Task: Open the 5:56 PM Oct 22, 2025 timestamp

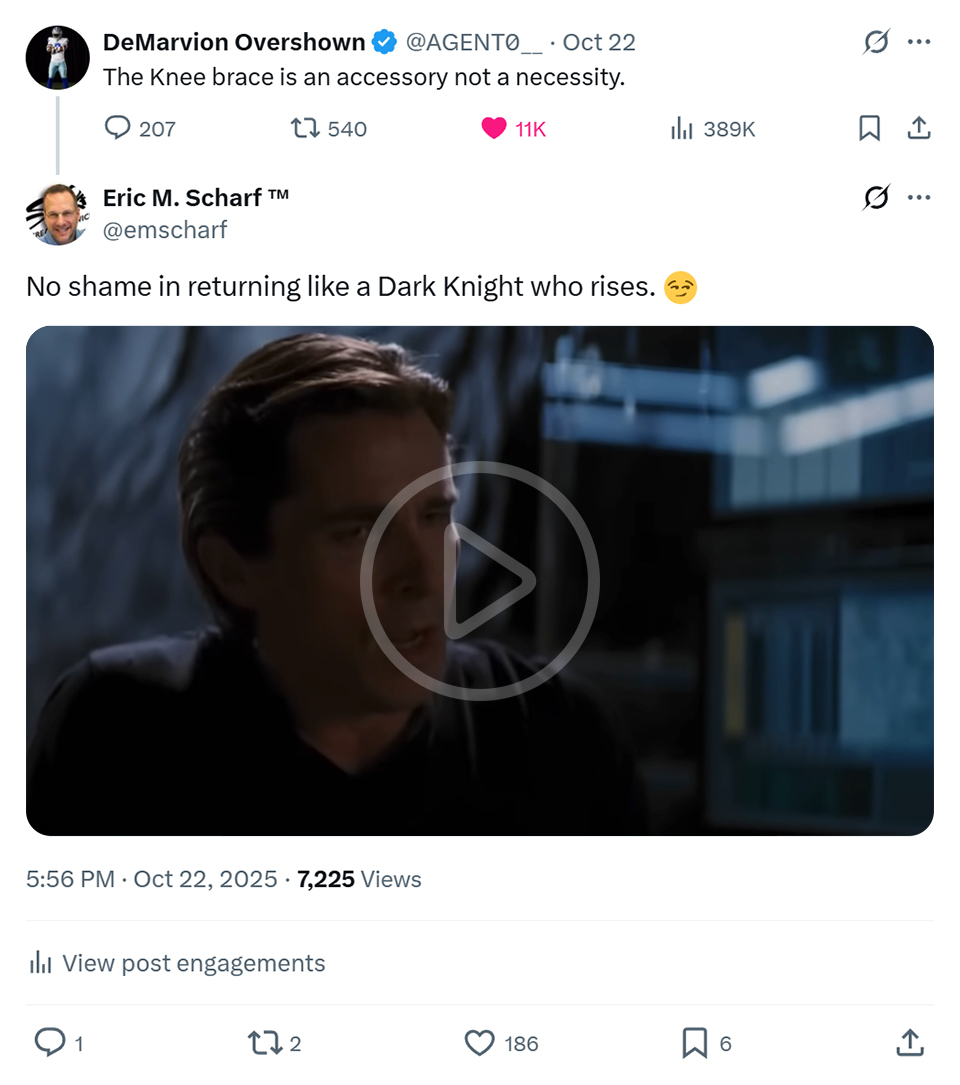Action: (x=152, y=879)
